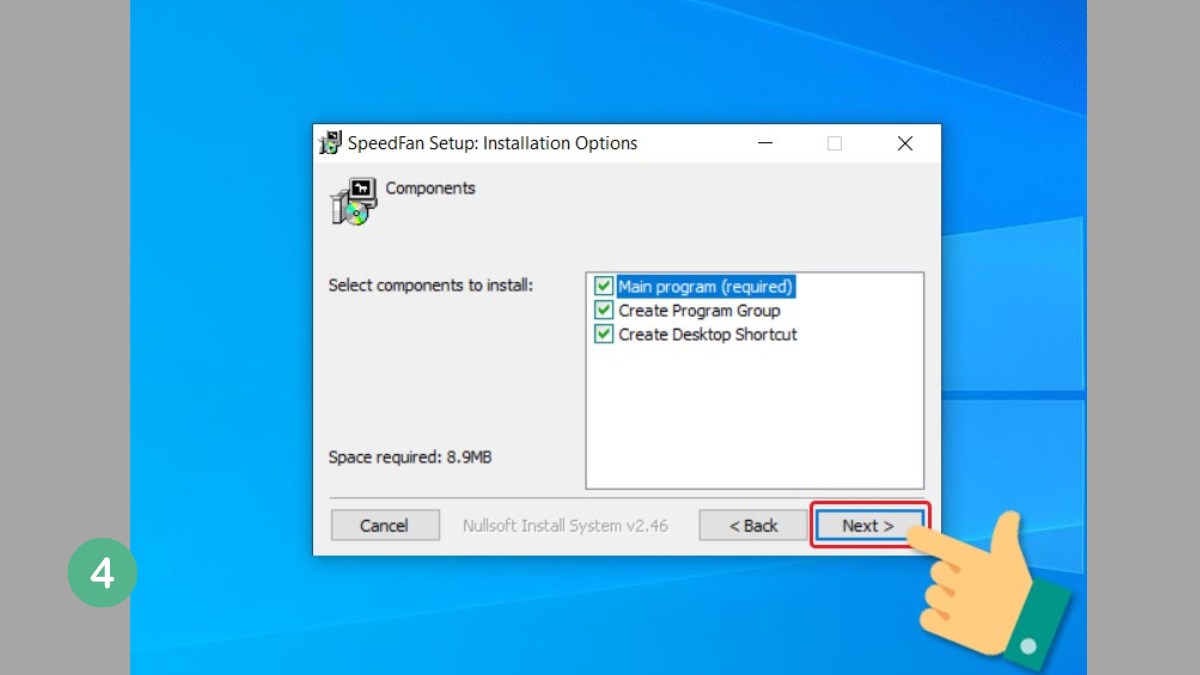Click the Next > button

point(869,525)
